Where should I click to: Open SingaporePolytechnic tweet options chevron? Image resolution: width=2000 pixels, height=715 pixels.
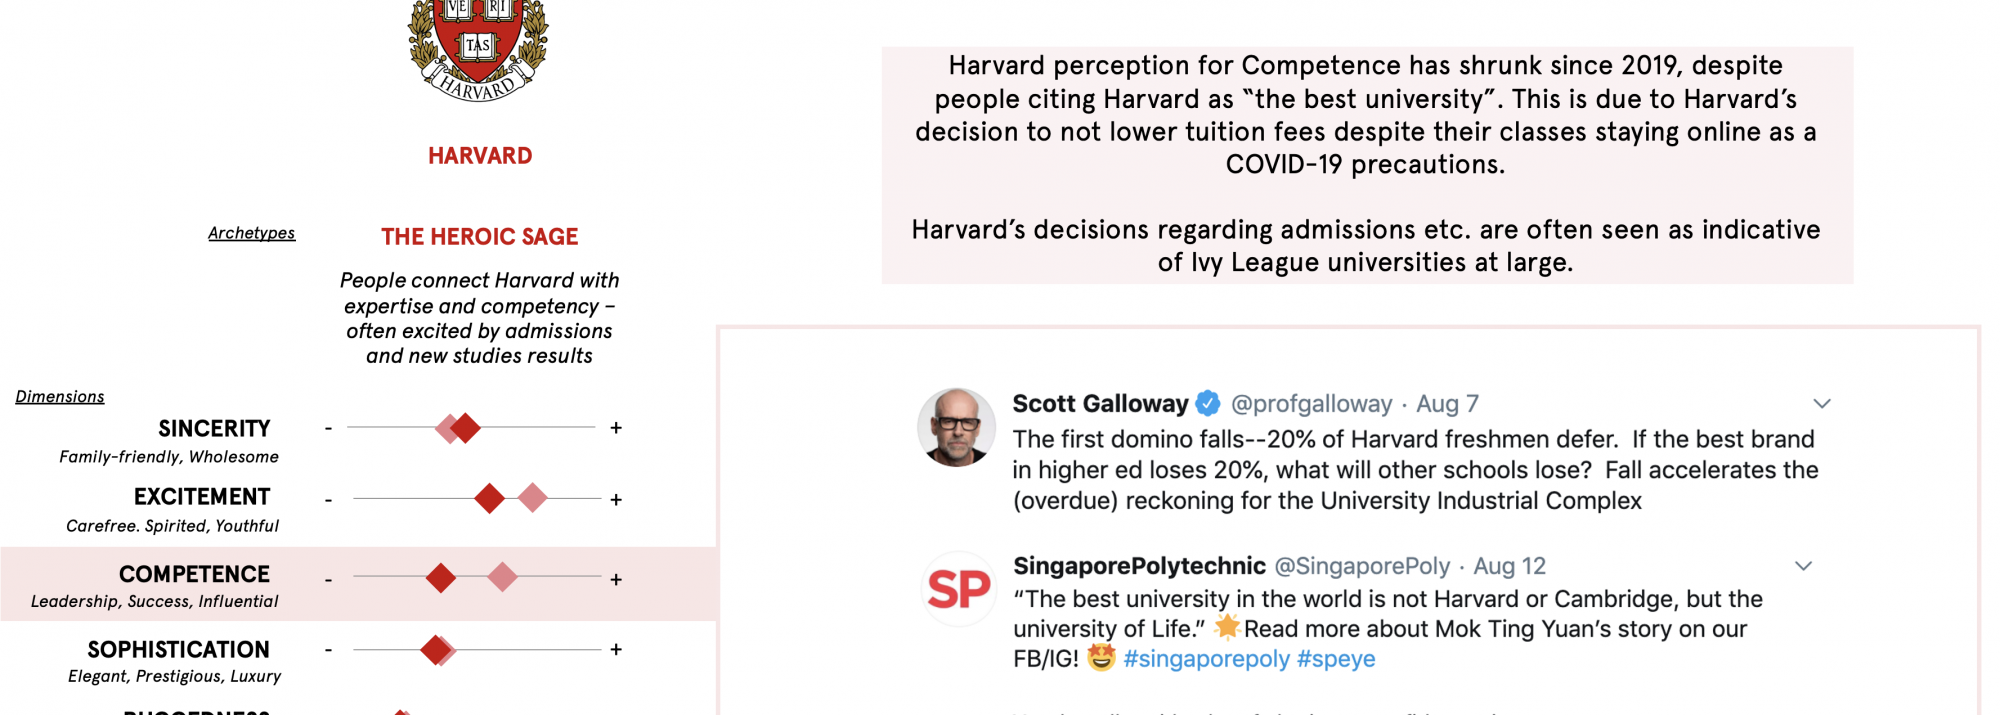point(1803,566)
